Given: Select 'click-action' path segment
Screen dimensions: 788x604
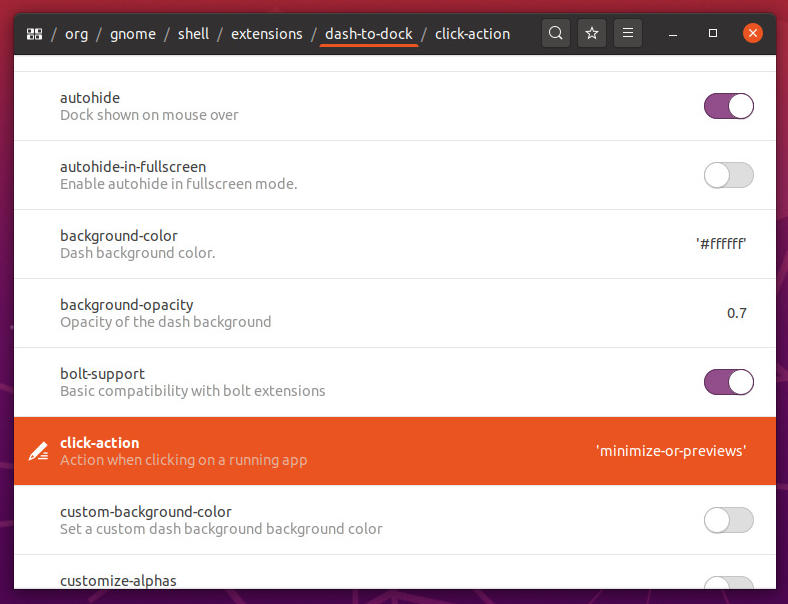Looking at the screenshot, I should [x=472, y=34].
